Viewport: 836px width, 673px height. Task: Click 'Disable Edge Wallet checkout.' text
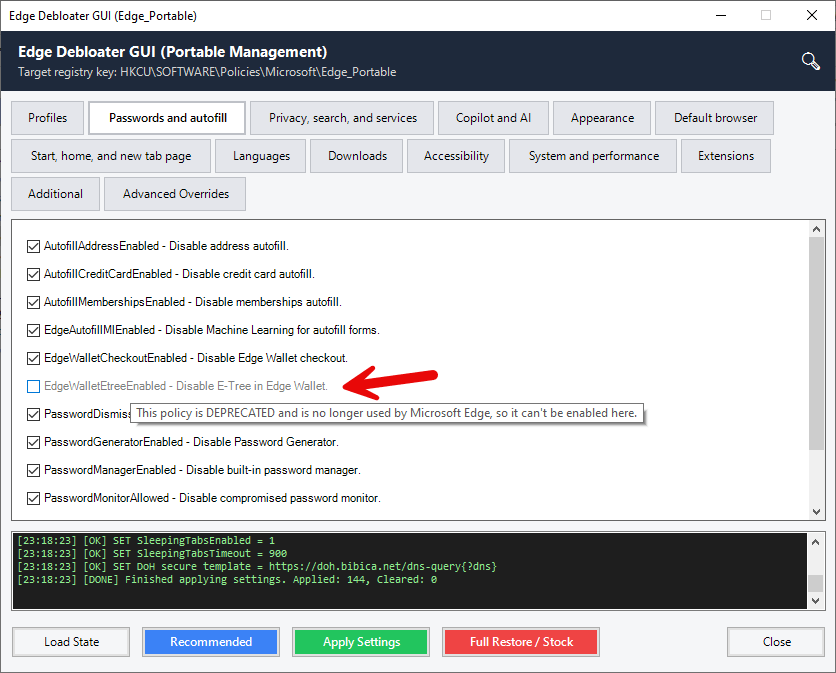[x=272, y=358]
